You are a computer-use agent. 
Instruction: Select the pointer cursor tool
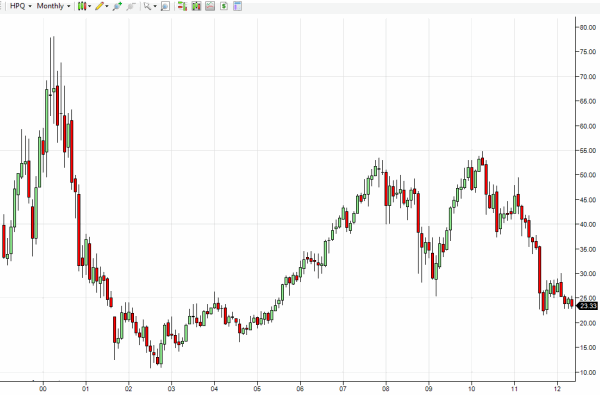pyautogui.click(x=147, y=6)
